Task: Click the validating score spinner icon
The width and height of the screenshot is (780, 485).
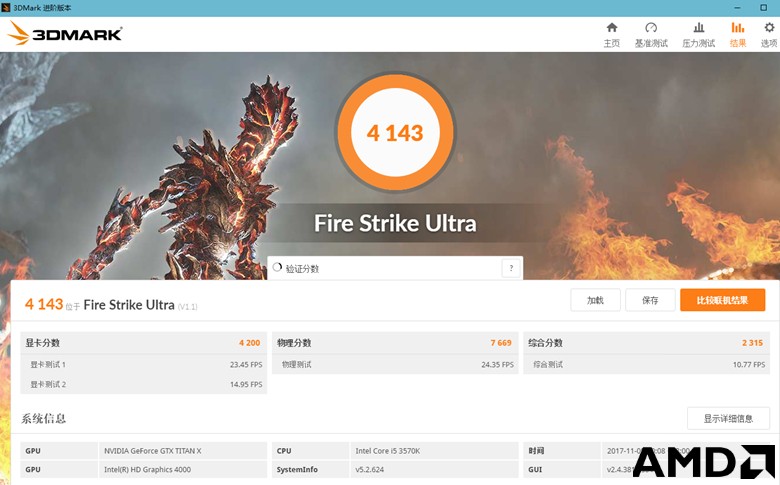Action: coord(277,267)
